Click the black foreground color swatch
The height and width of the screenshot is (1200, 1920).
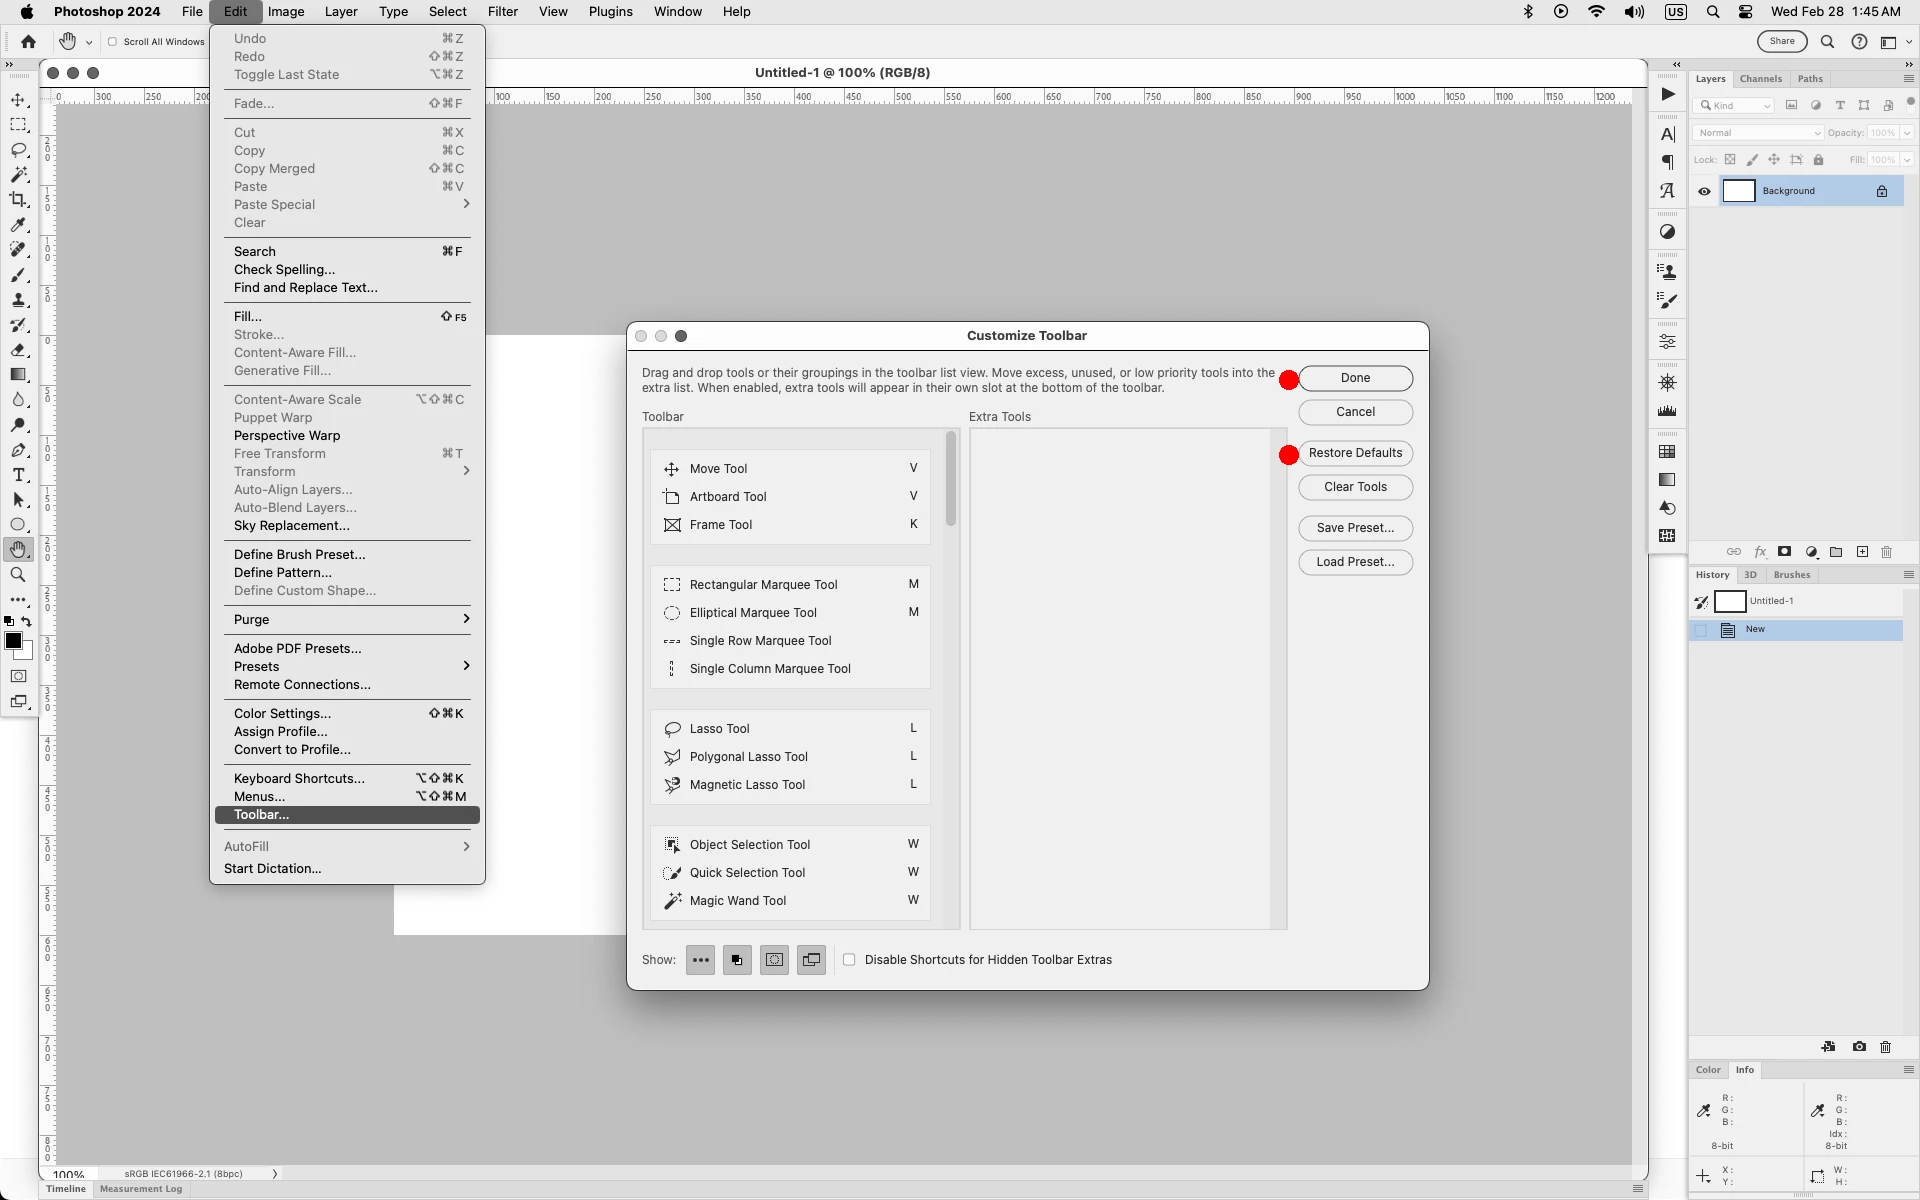click(x=13, y=641)
